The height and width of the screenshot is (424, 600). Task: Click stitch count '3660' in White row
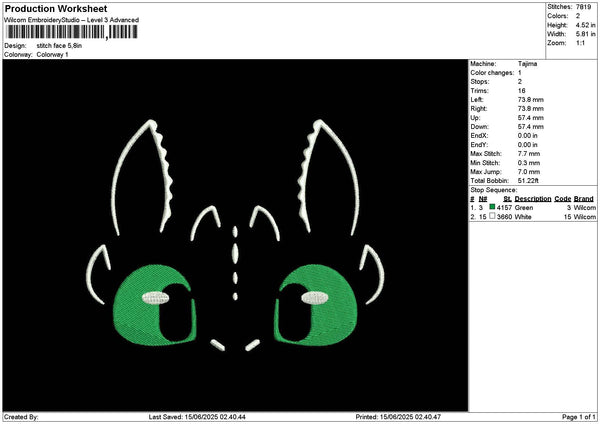tap(504, 217)
